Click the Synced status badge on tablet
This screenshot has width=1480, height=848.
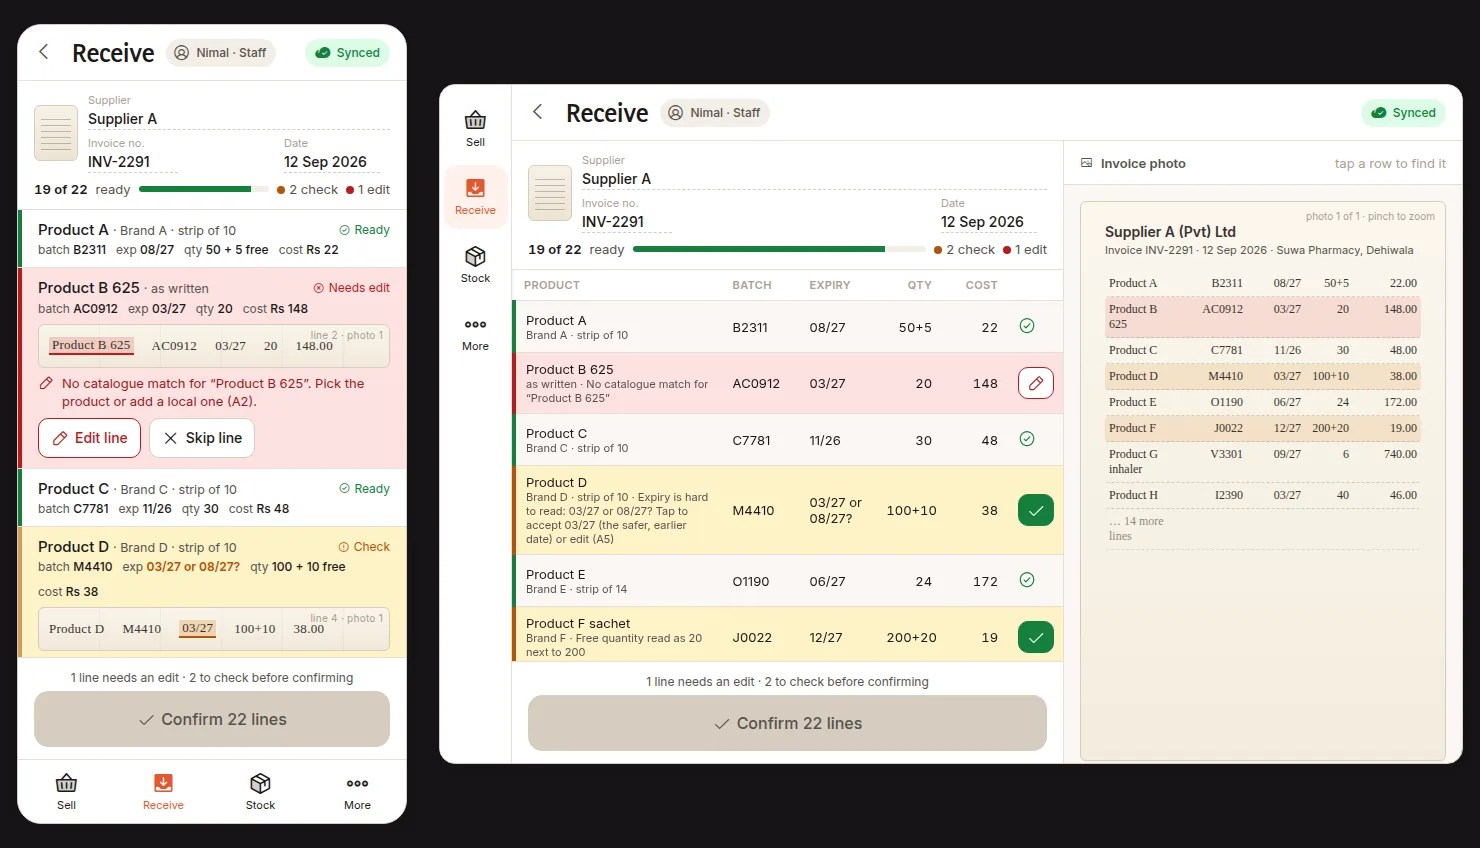(1404, 113)
